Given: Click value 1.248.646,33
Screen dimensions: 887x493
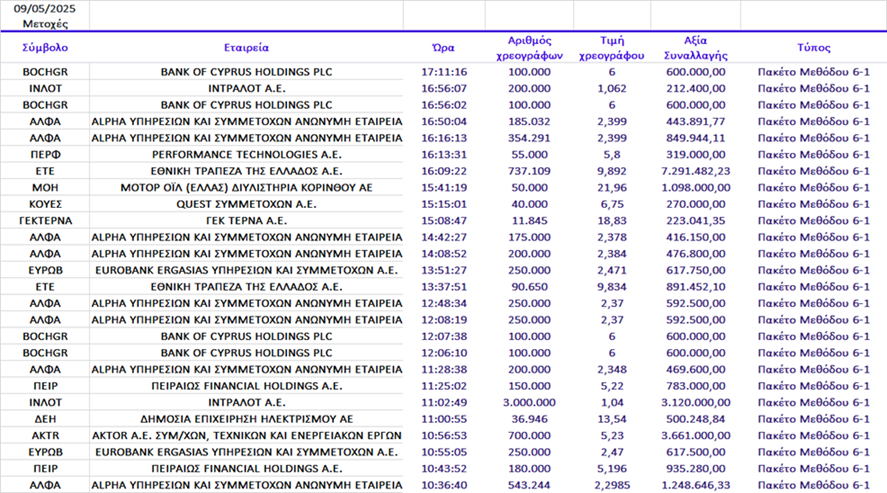Looking at the screenshot, I should (696, 485).
